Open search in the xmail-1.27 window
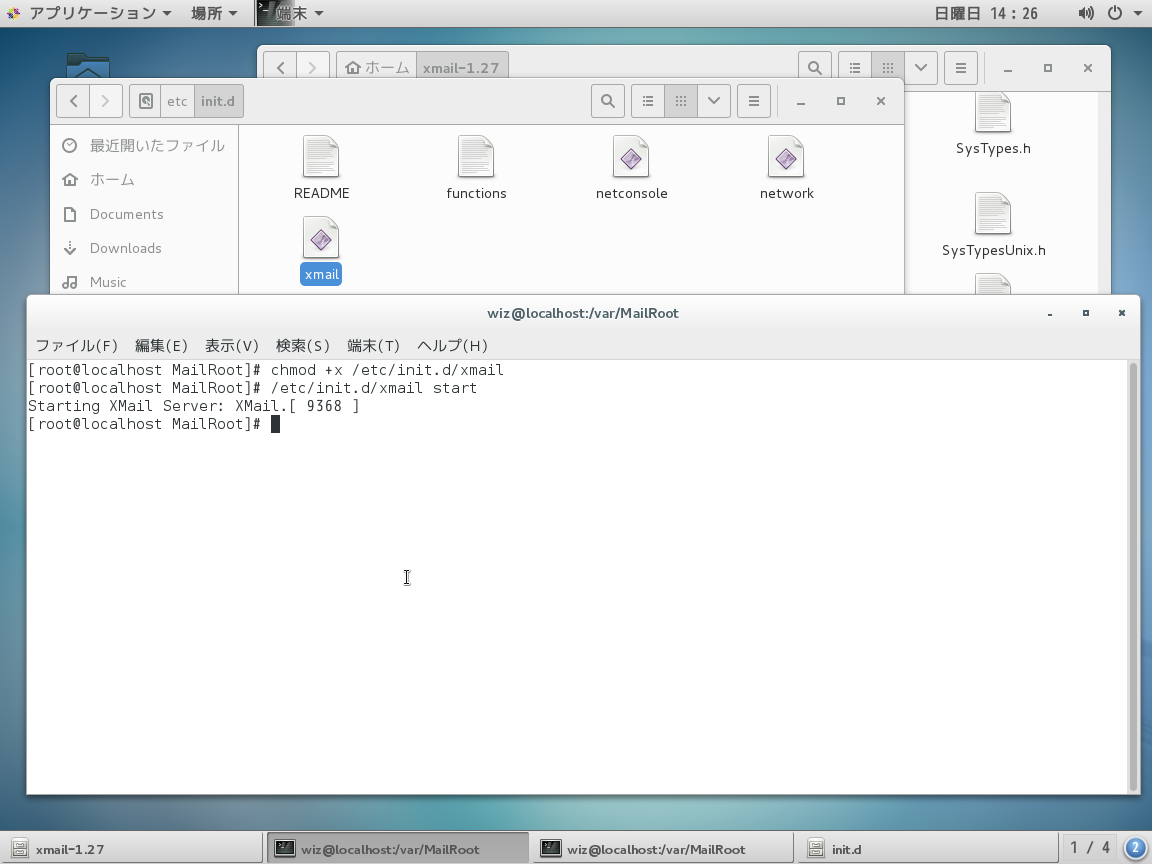 click(x=815, y=68)
